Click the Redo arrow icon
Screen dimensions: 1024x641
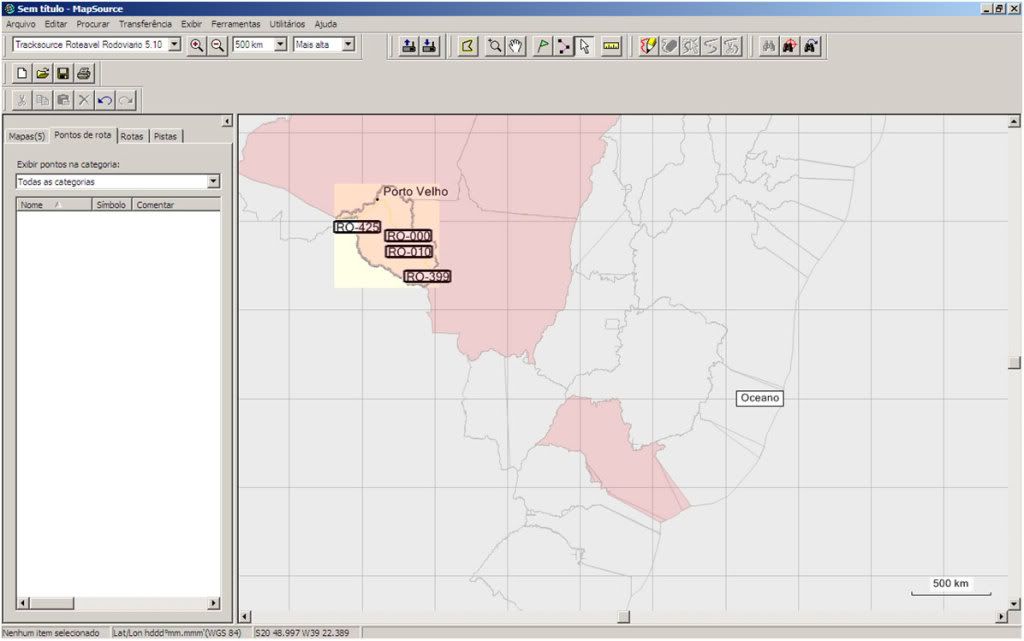click(125, 101)
